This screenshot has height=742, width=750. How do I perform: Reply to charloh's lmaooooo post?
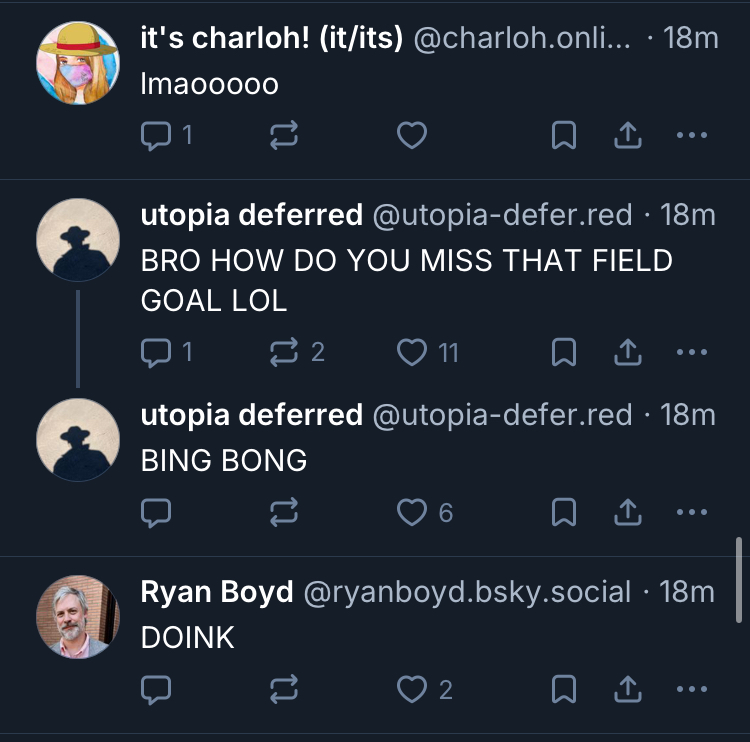(x=155, y=135)
